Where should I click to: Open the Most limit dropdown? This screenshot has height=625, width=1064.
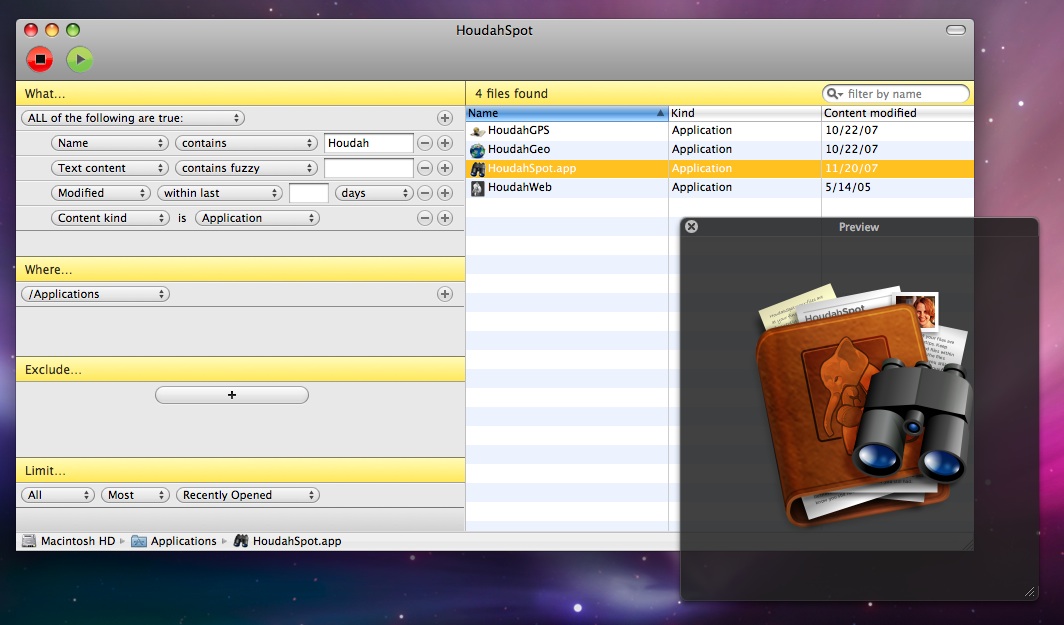tap(135, 495)
